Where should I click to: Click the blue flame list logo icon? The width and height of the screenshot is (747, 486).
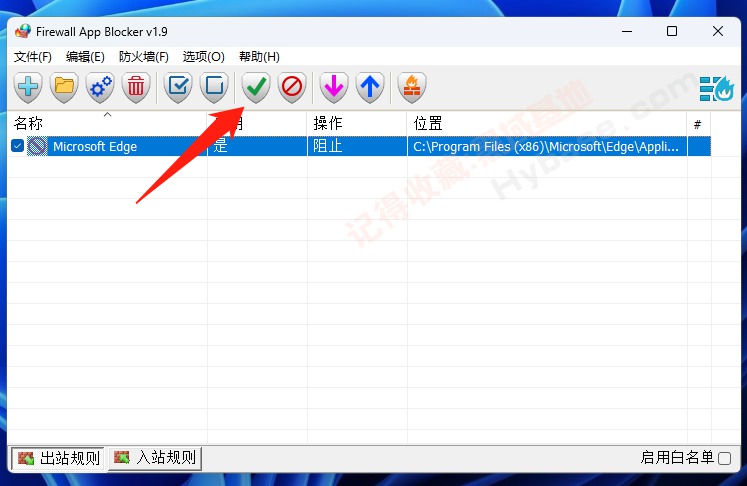(717, 89)
